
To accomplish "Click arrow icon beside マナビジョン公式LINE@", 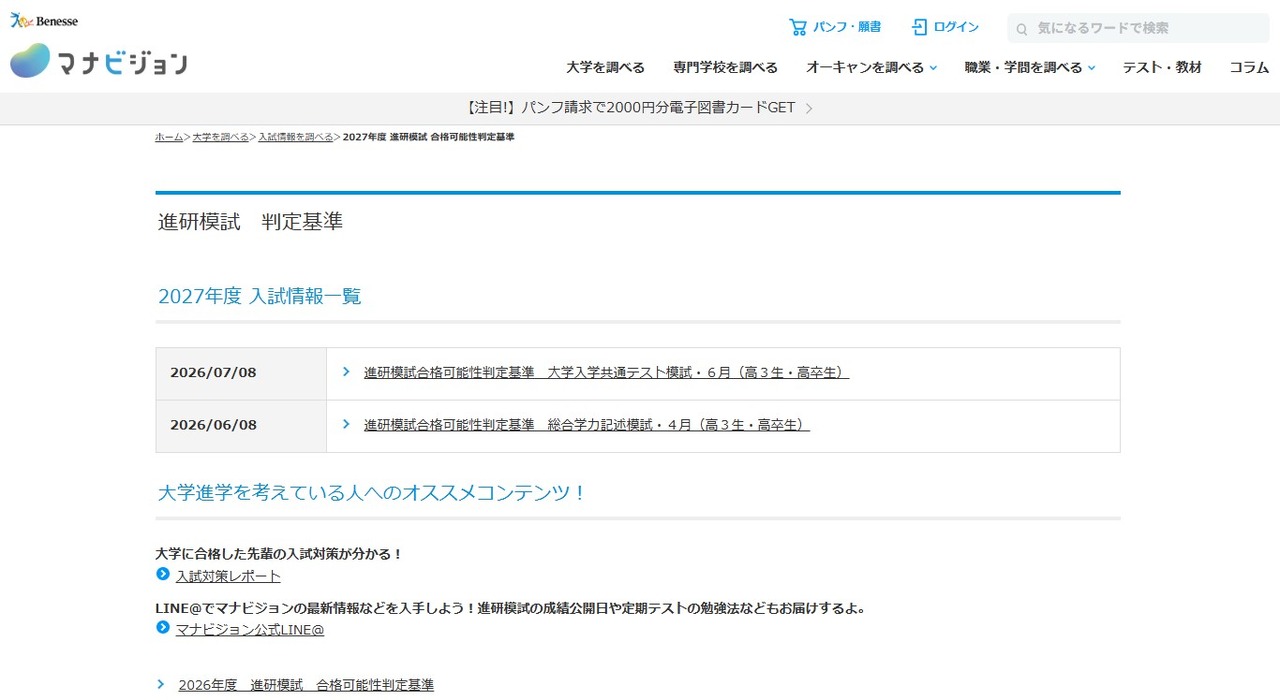I will click(x=163, y=628).
